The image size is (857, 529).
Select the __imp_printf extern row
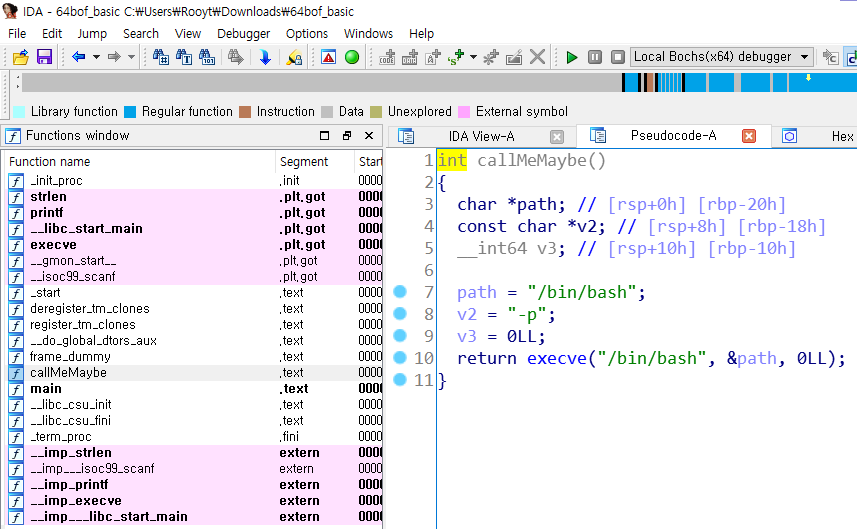click(x=195, y=485)
